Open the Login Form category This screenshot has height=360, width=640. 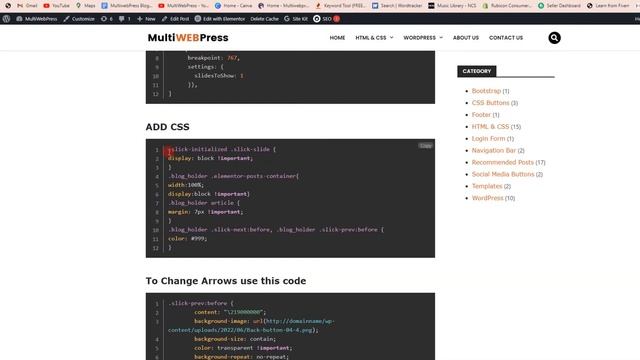[488, 138]
